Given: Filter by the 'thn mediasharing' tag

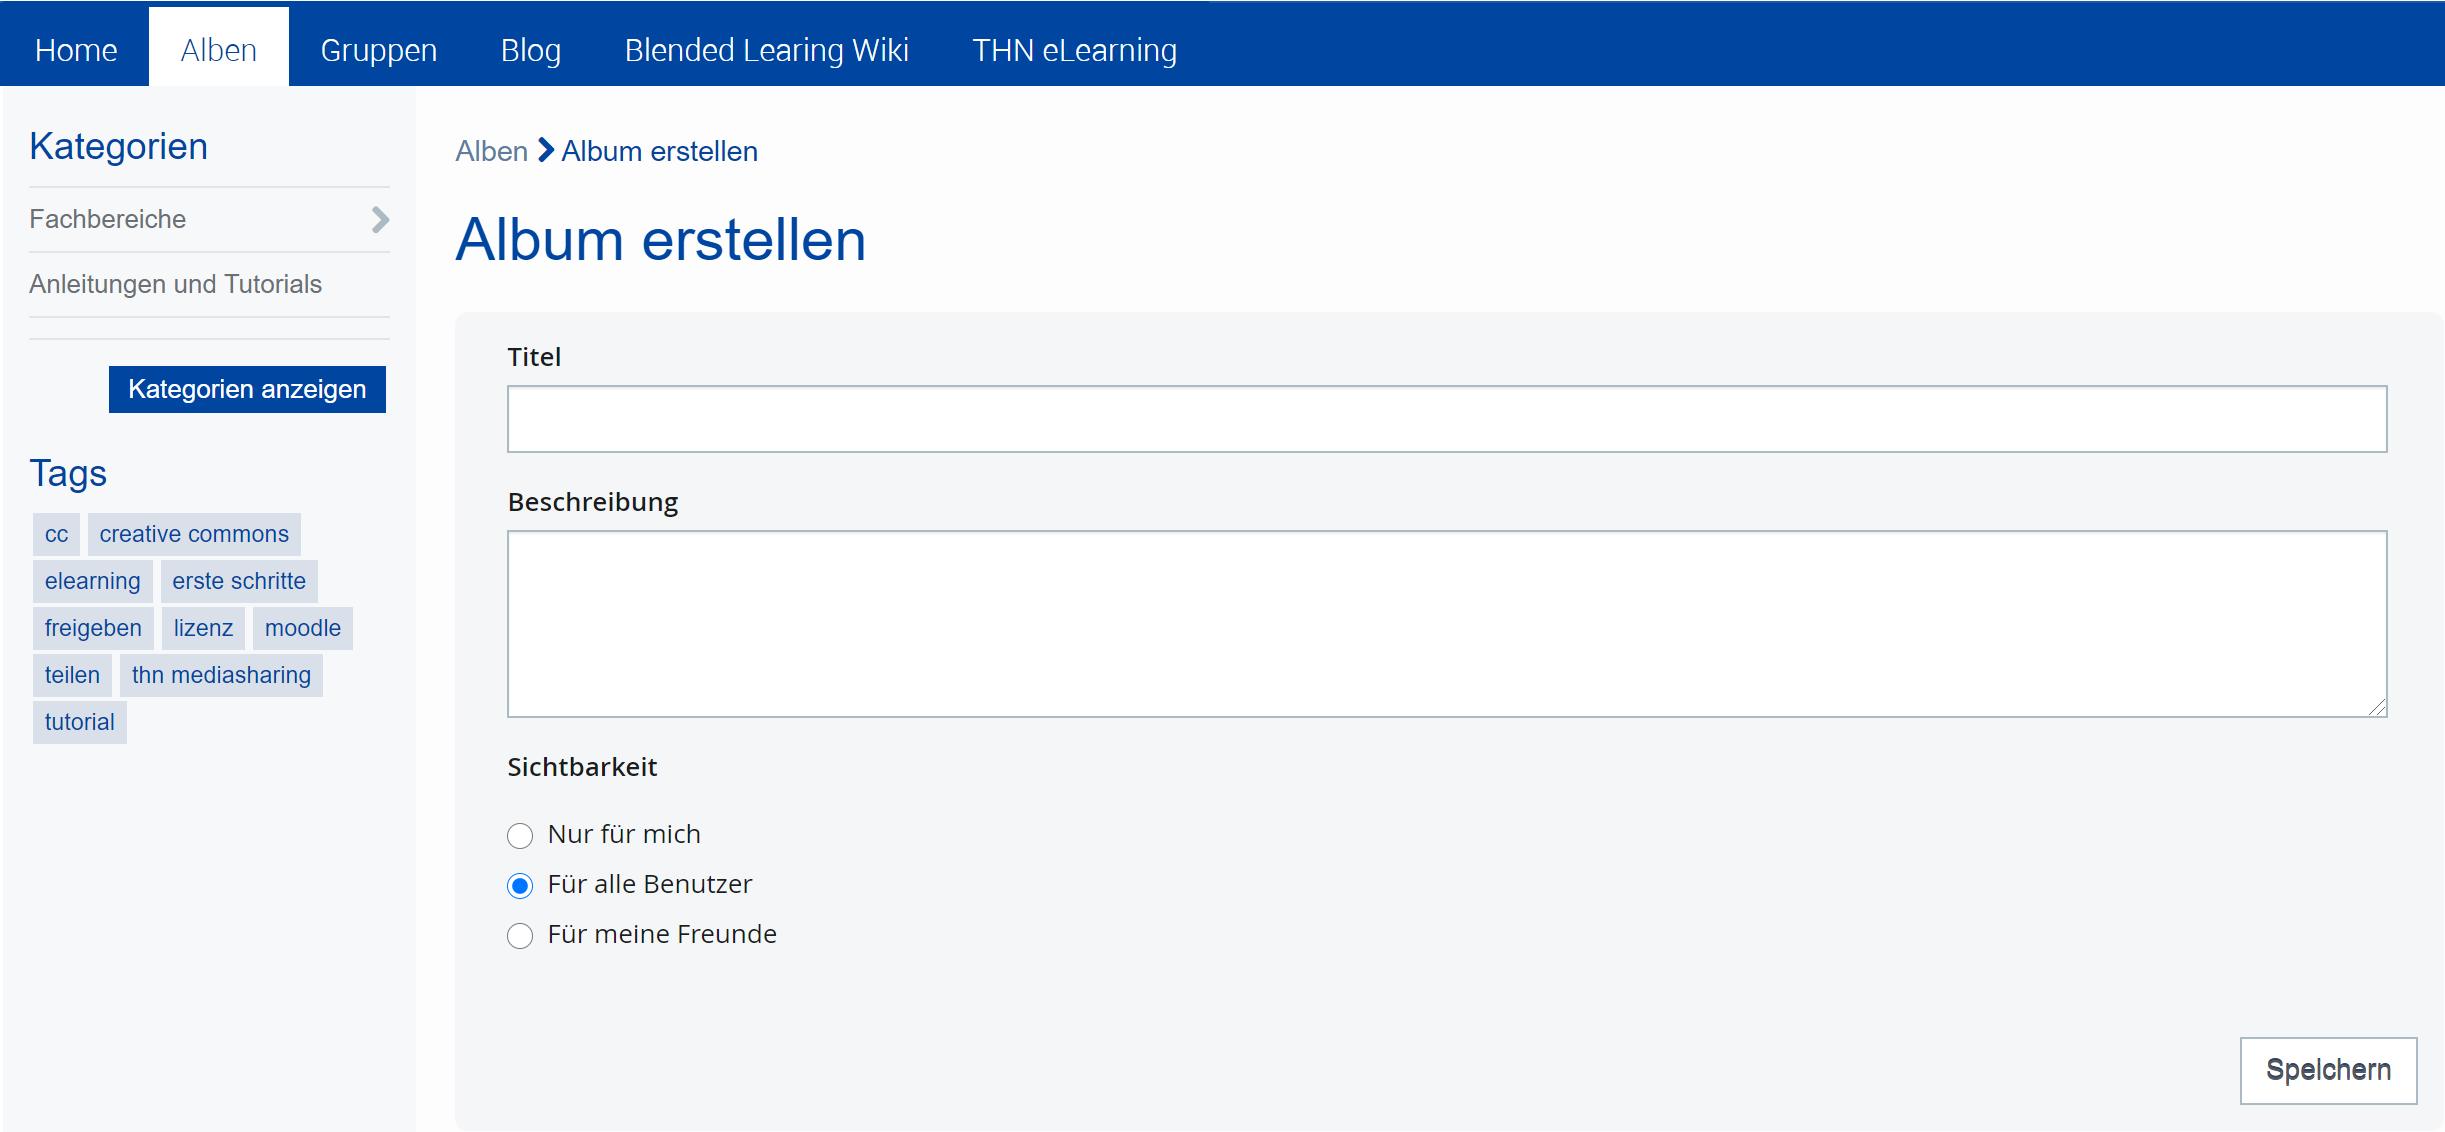Looking at the screenshot, I should coord(221,675).
